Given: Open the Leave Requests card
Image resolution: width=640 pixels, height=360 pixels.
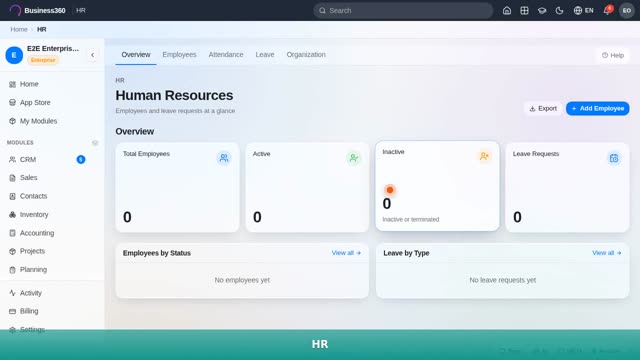Looking at the screenshot, I should [567, 188].
